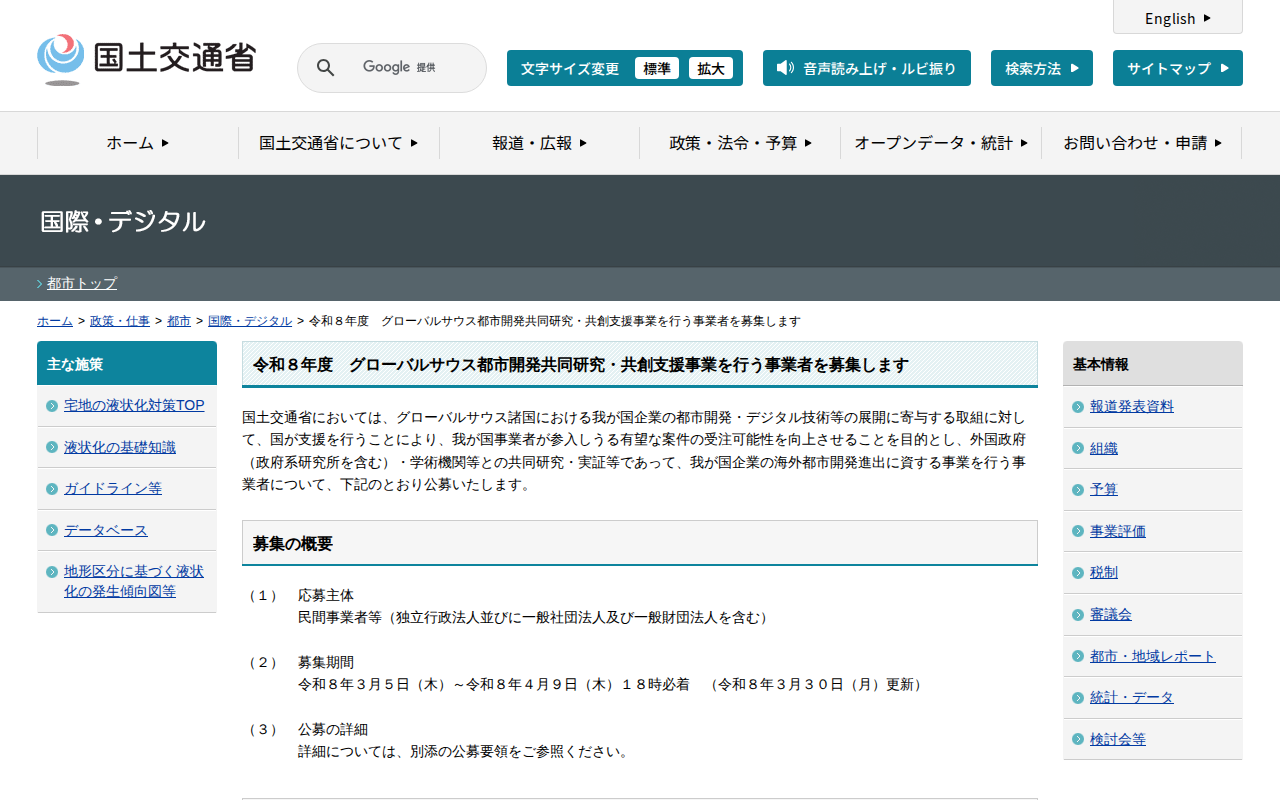The width and height of the screenshot is (1280, 800).
Task: Open 報道・広報 navigation item
Action: click(539, 143)
